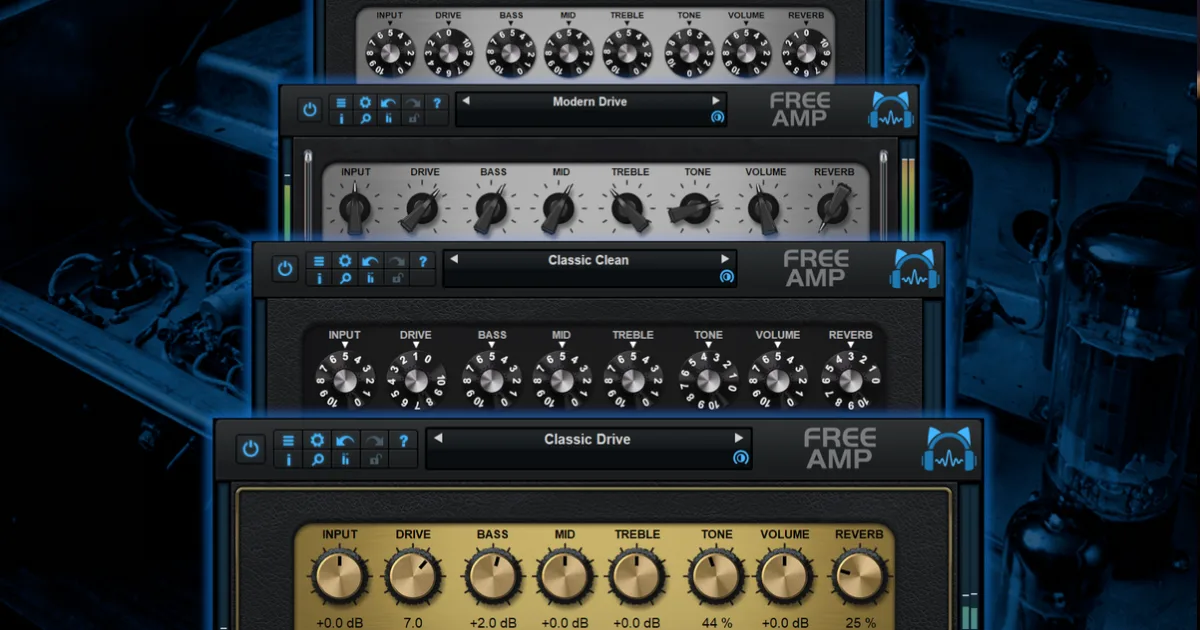Click gold REVERB knob in Classic Drive window

pos(859,576)
